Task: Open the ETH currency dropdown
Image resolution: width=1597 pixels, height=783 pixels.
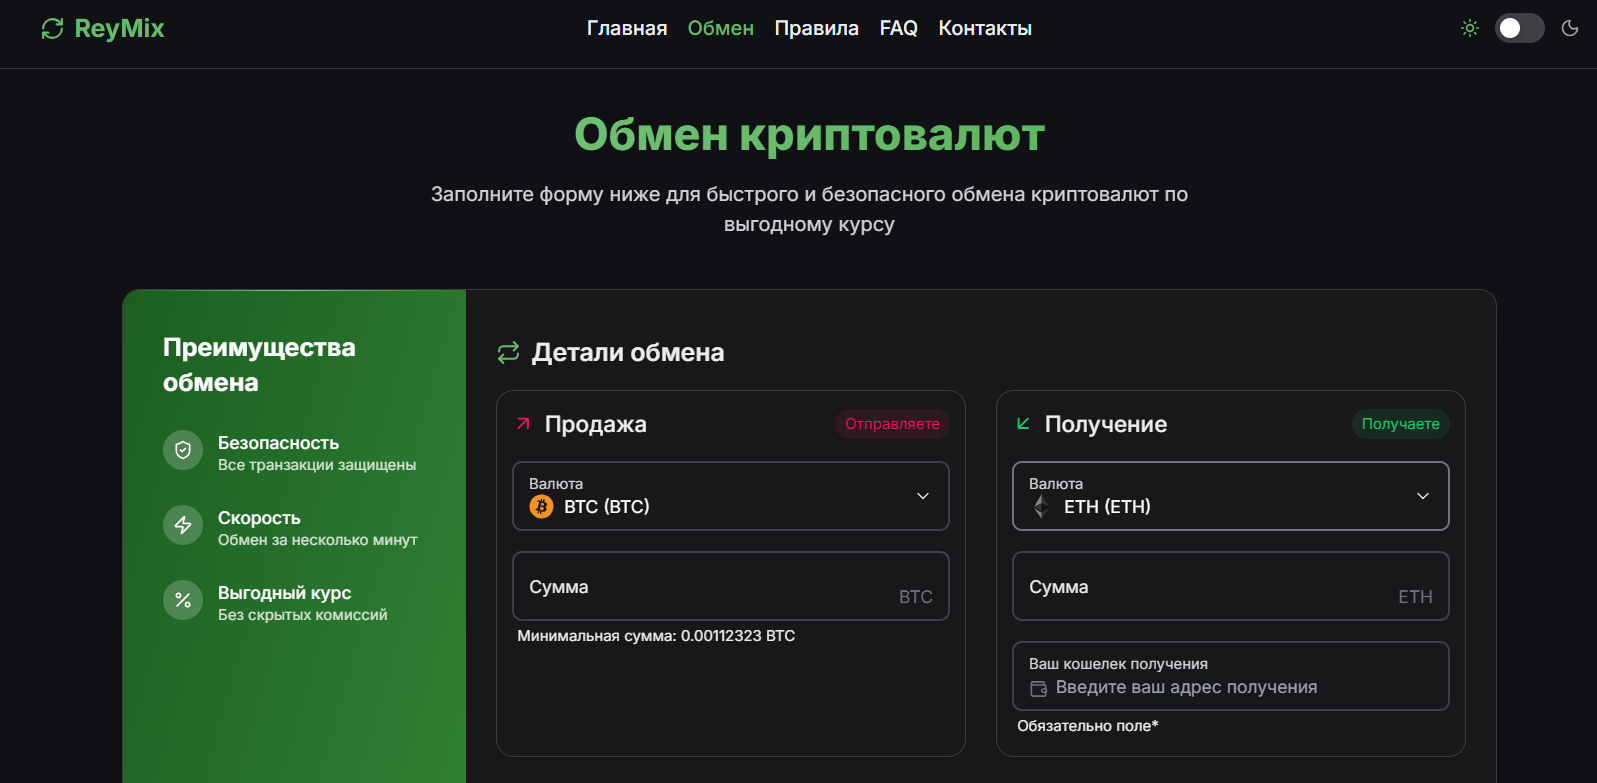Action: tap(1231, 496)
